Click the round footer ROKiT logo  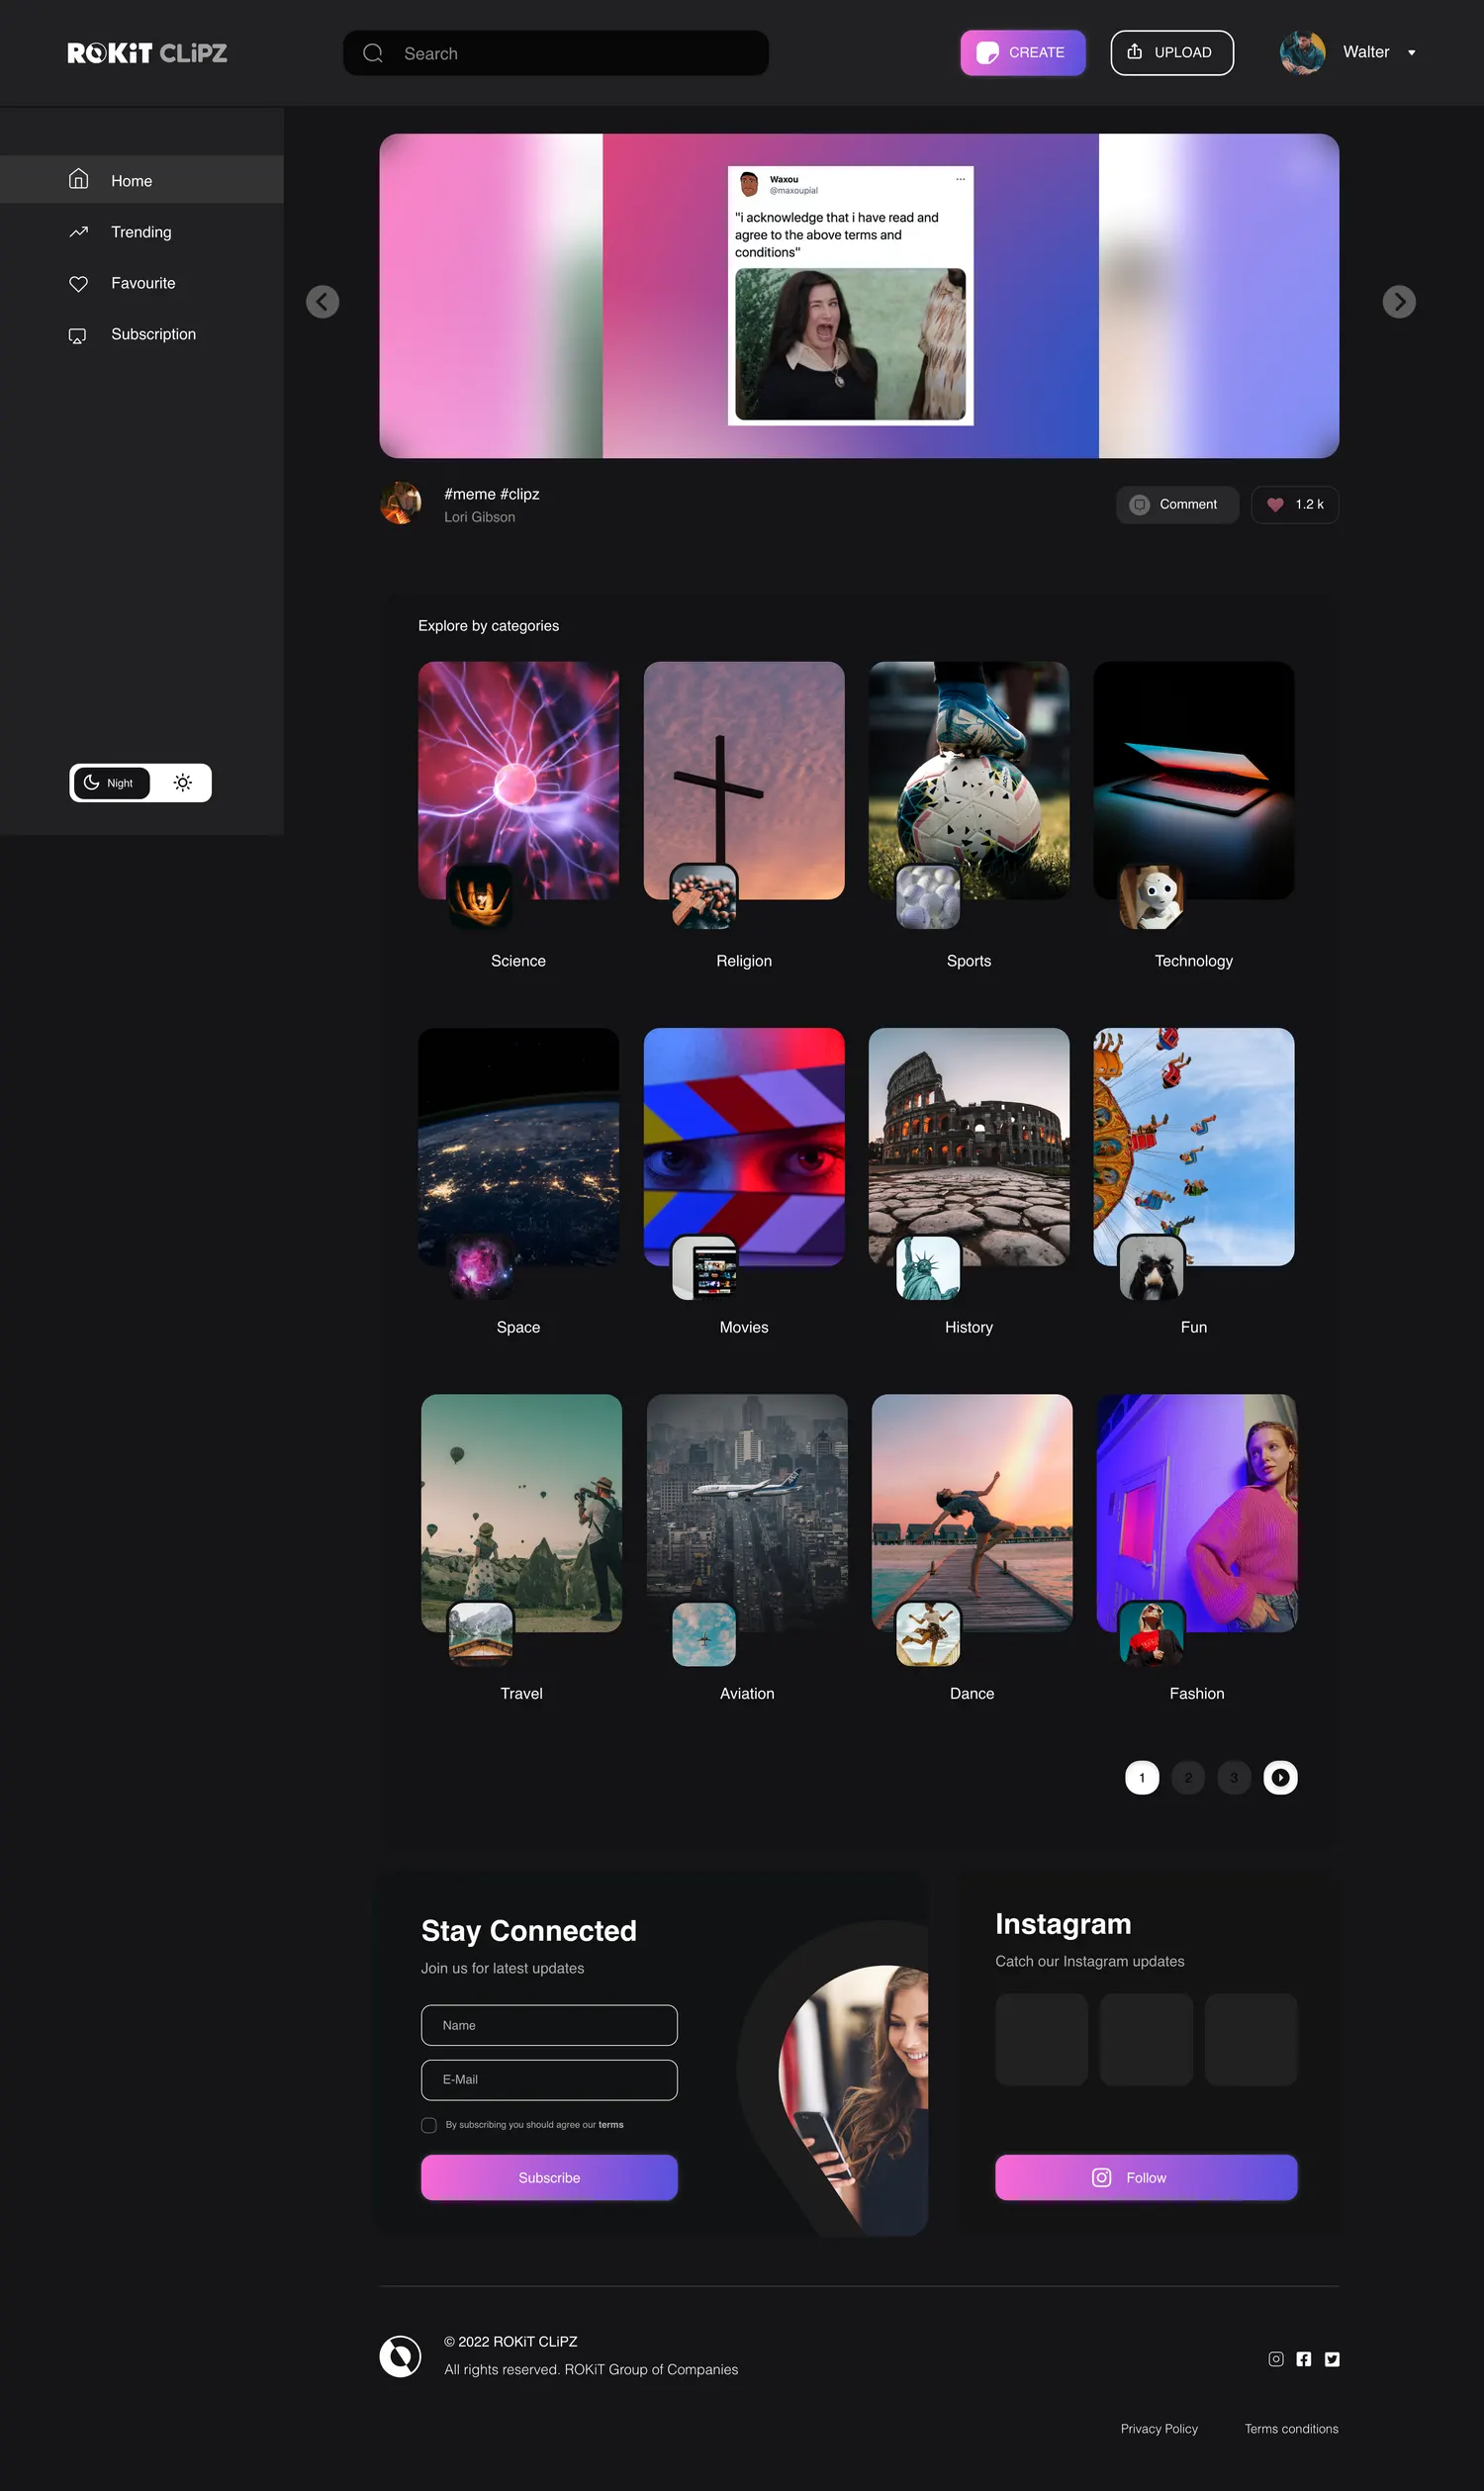pyautogui.click(x=400, y=2356)
